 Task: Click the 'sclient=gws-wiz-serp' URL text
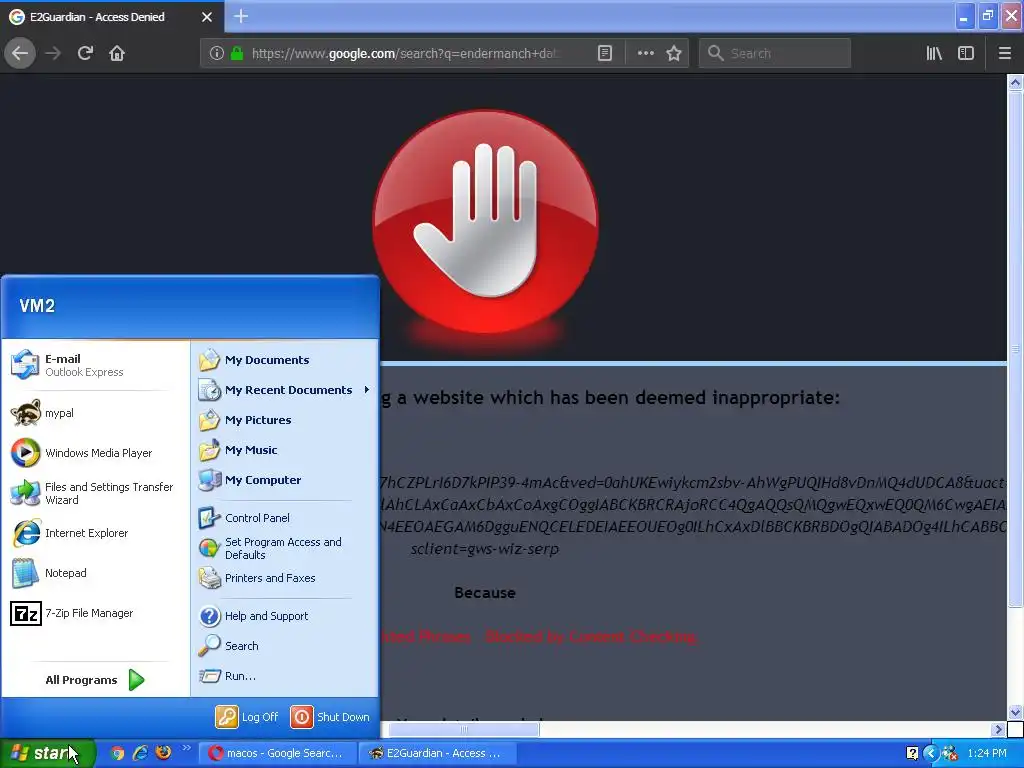pos(485,549)
